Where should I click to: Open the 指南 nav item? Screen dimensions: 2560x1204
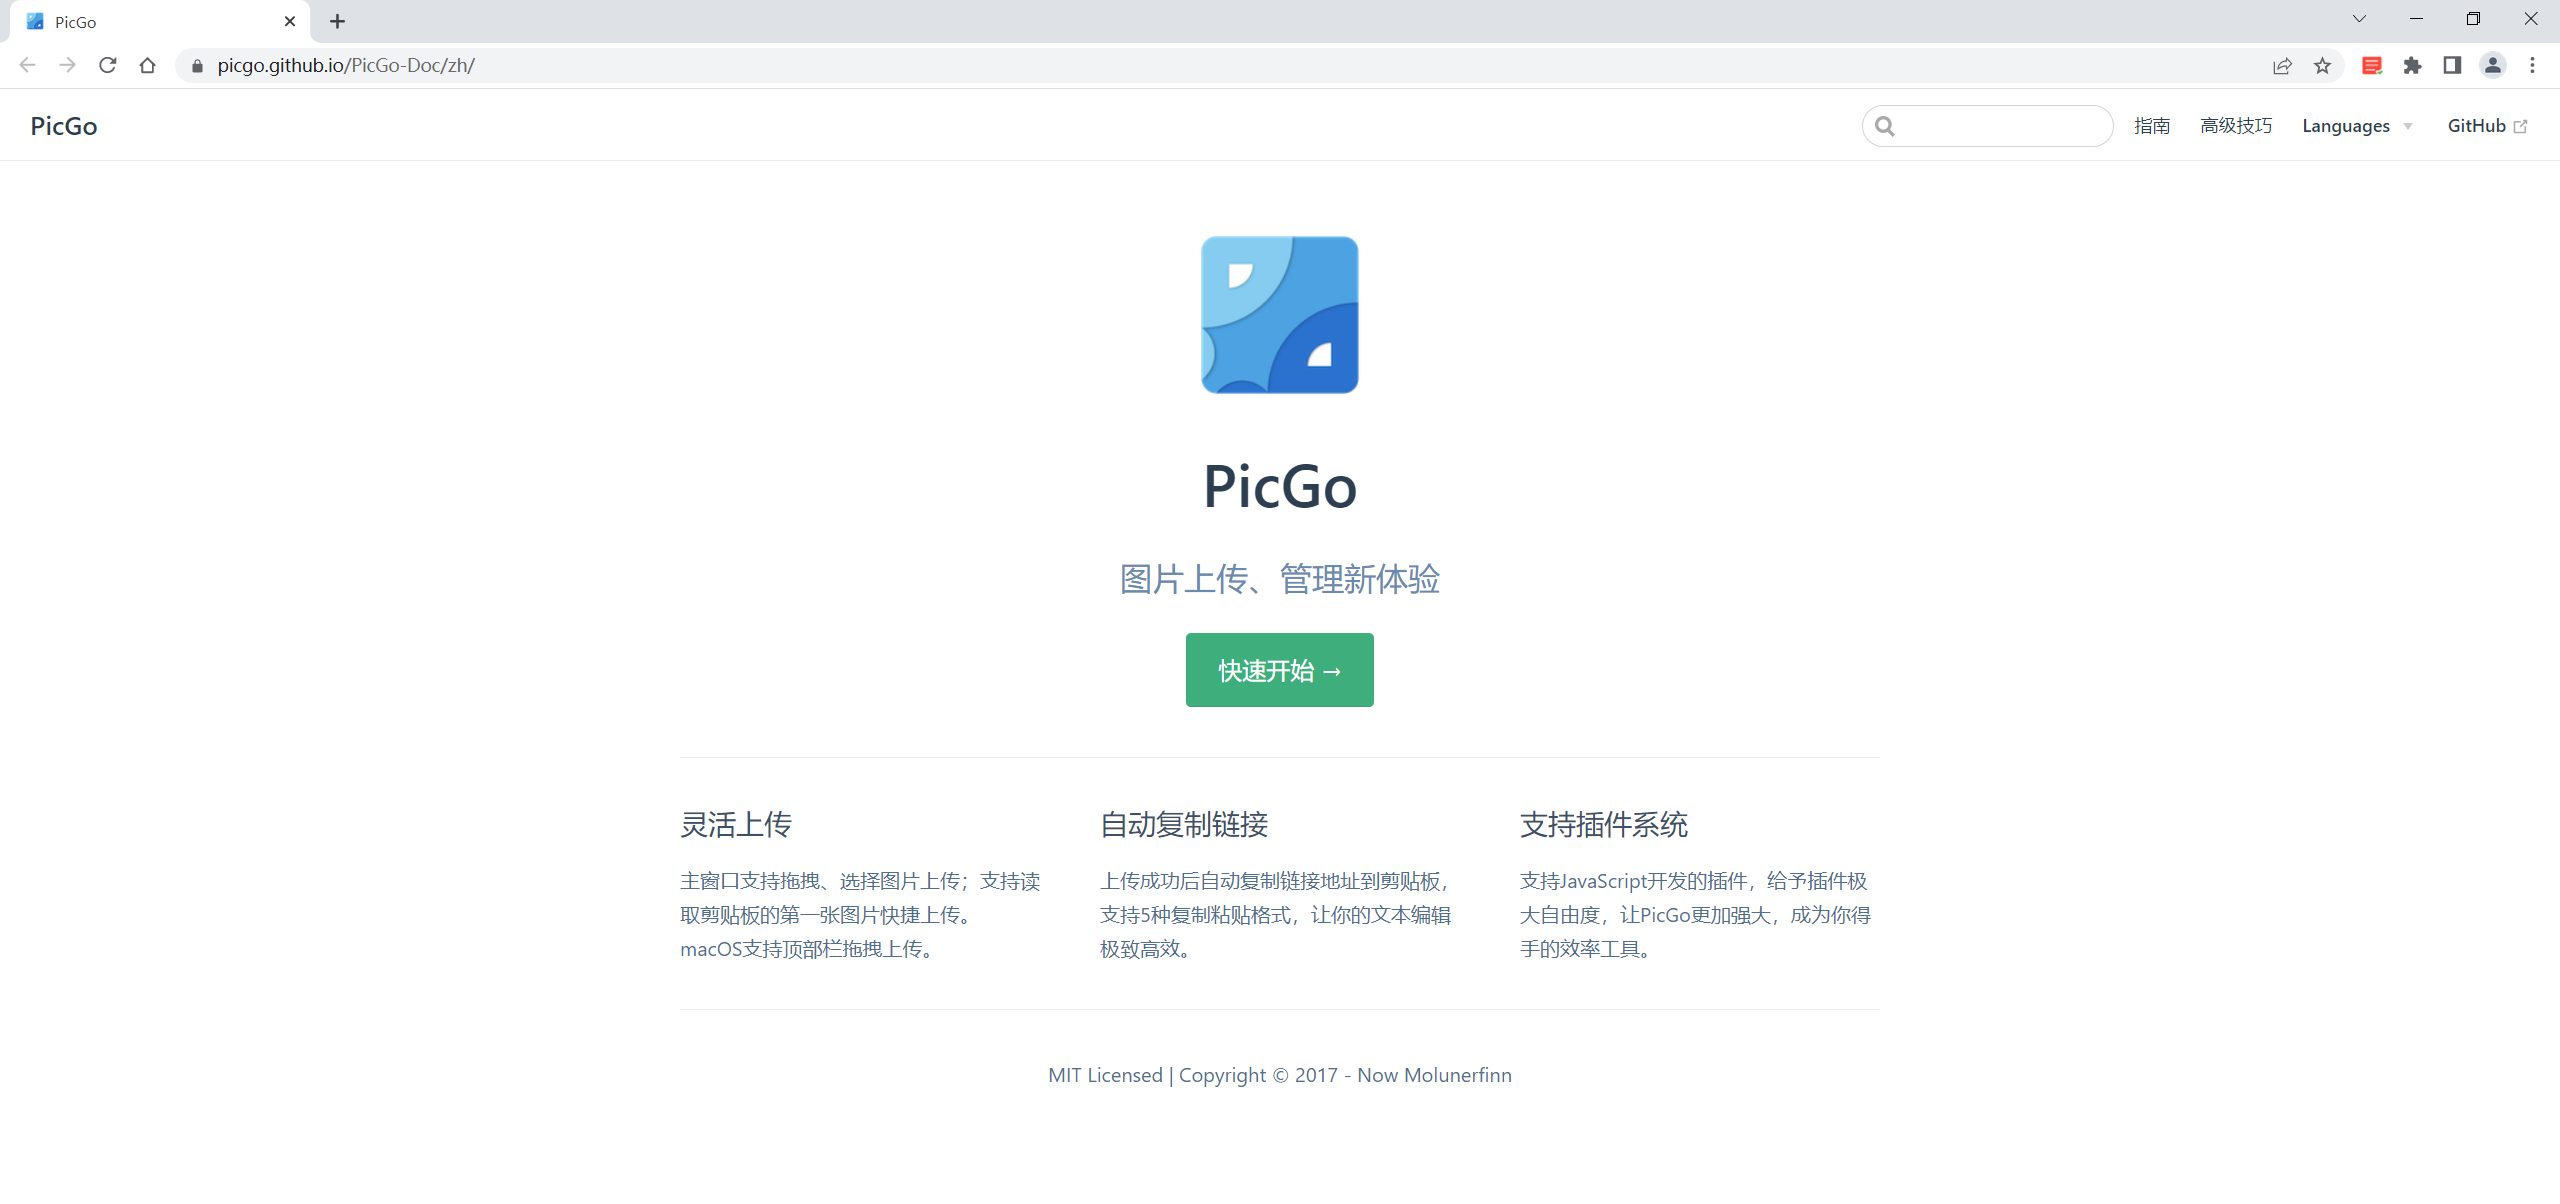tap(2152, 126)
